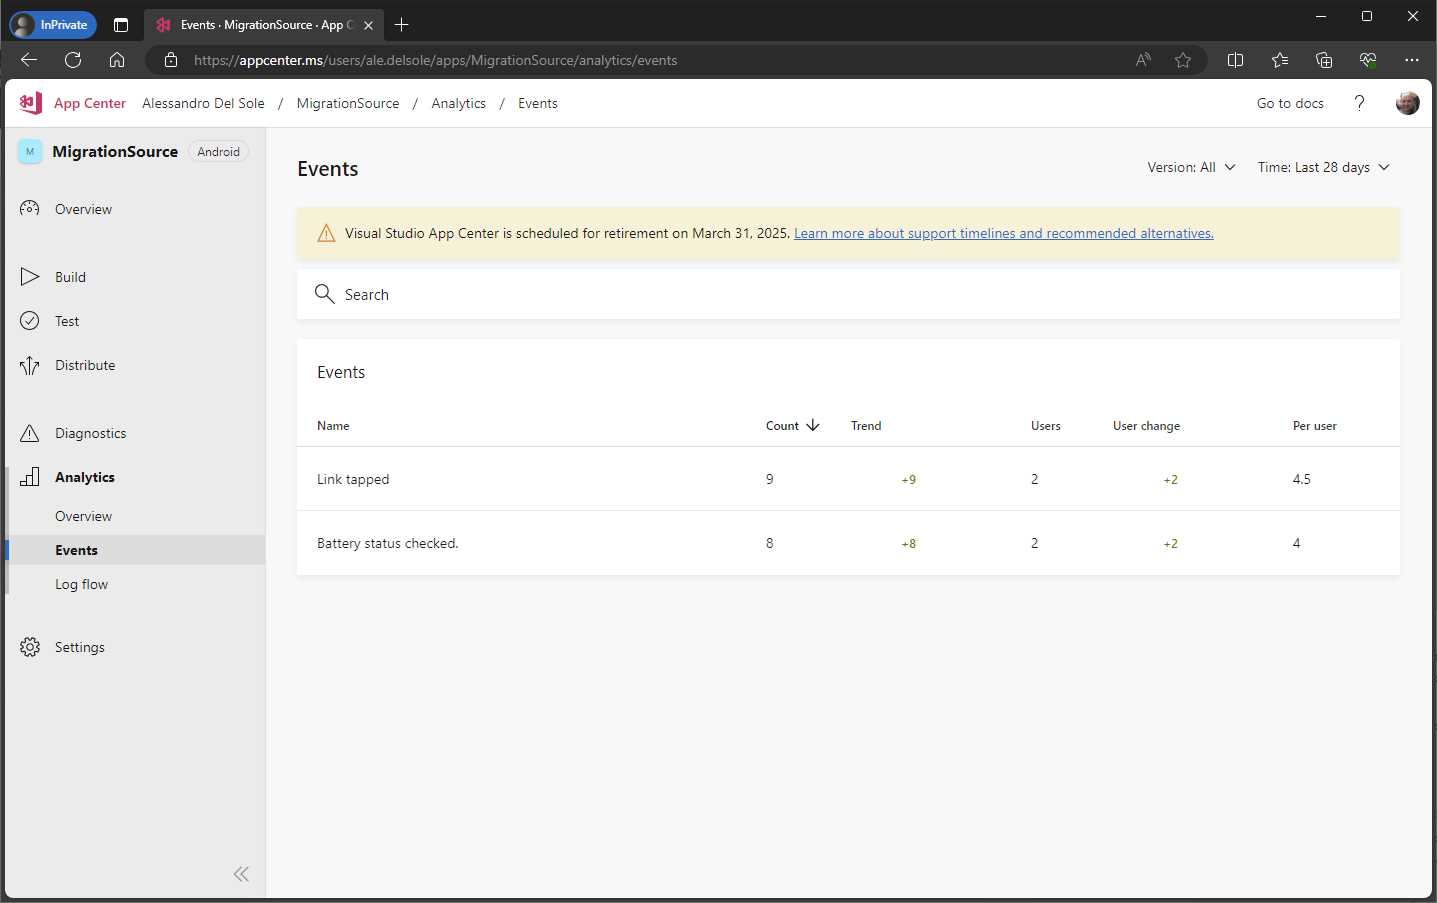Screen dimensions: 1437x903
Task: Collapse the sidebar with the double chevron
Action: pos(240,874)
